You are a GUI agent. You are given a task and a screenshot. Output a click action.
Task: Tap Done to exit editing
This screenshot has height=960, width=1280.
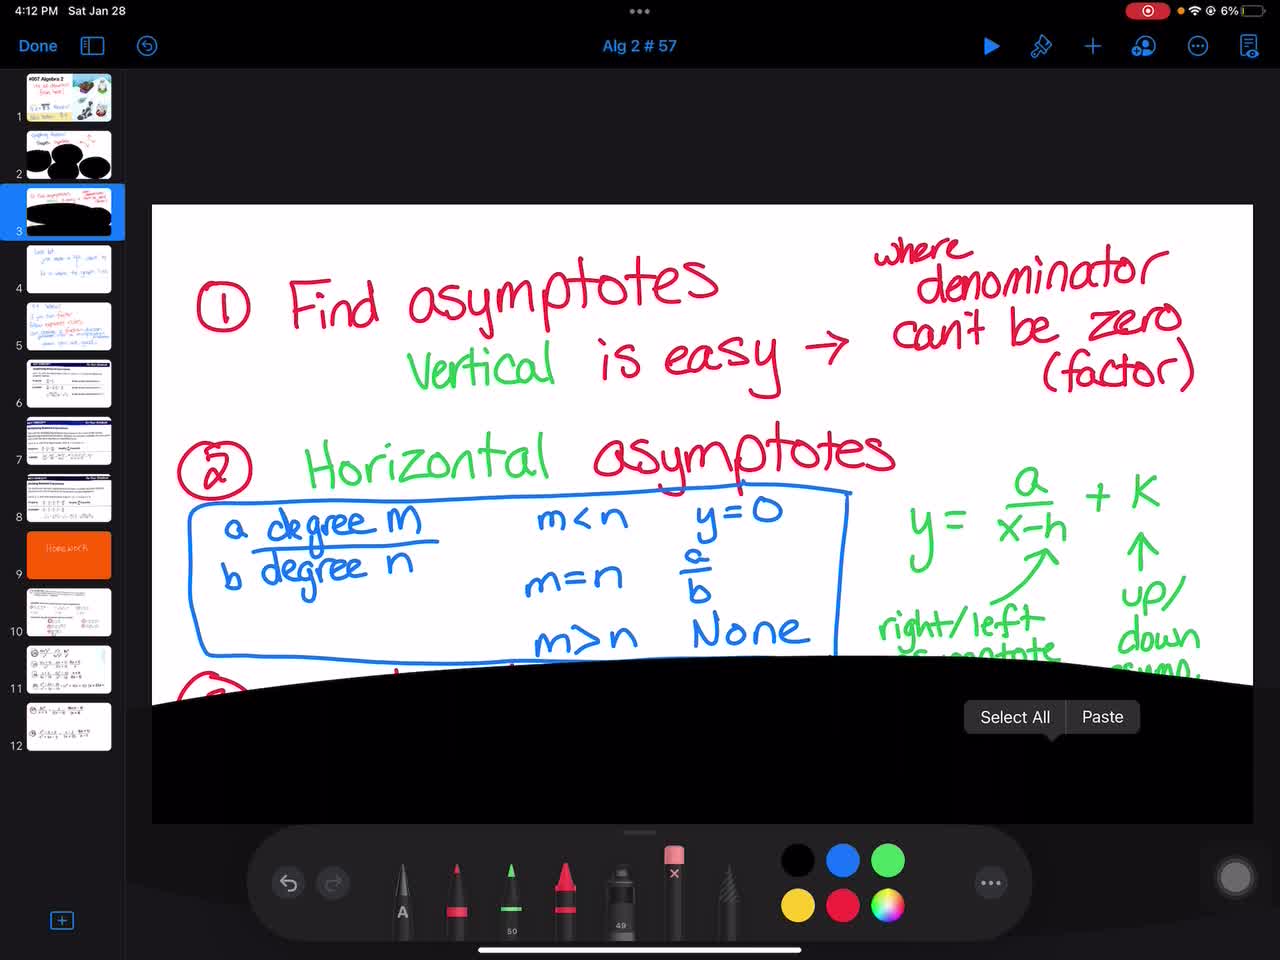pos(38,46)
